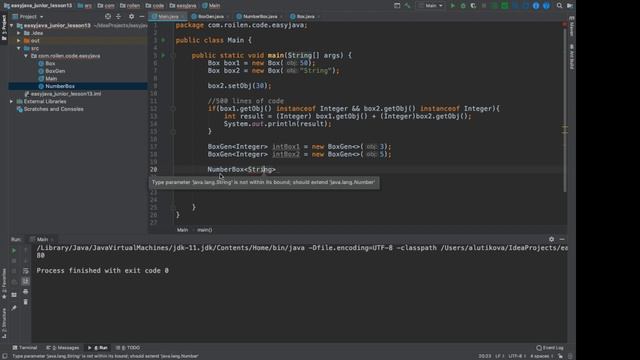Click Collapse All icon in Project panel
Screen dimensions: 640x360
coord(118,16)
